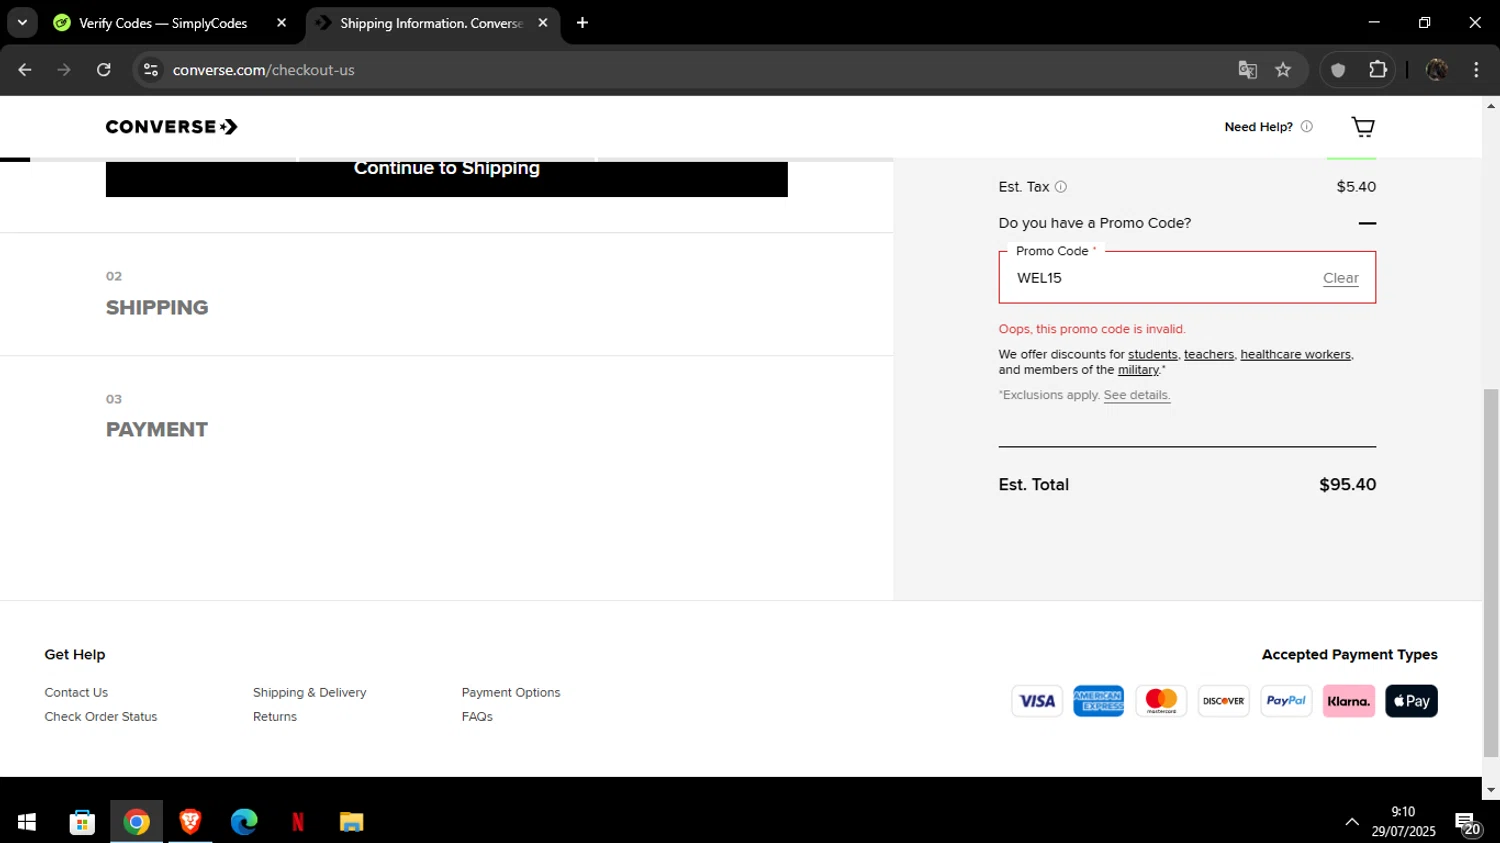
Task: Select the Shipping Information Converse tab
Action: click(430, 23)
